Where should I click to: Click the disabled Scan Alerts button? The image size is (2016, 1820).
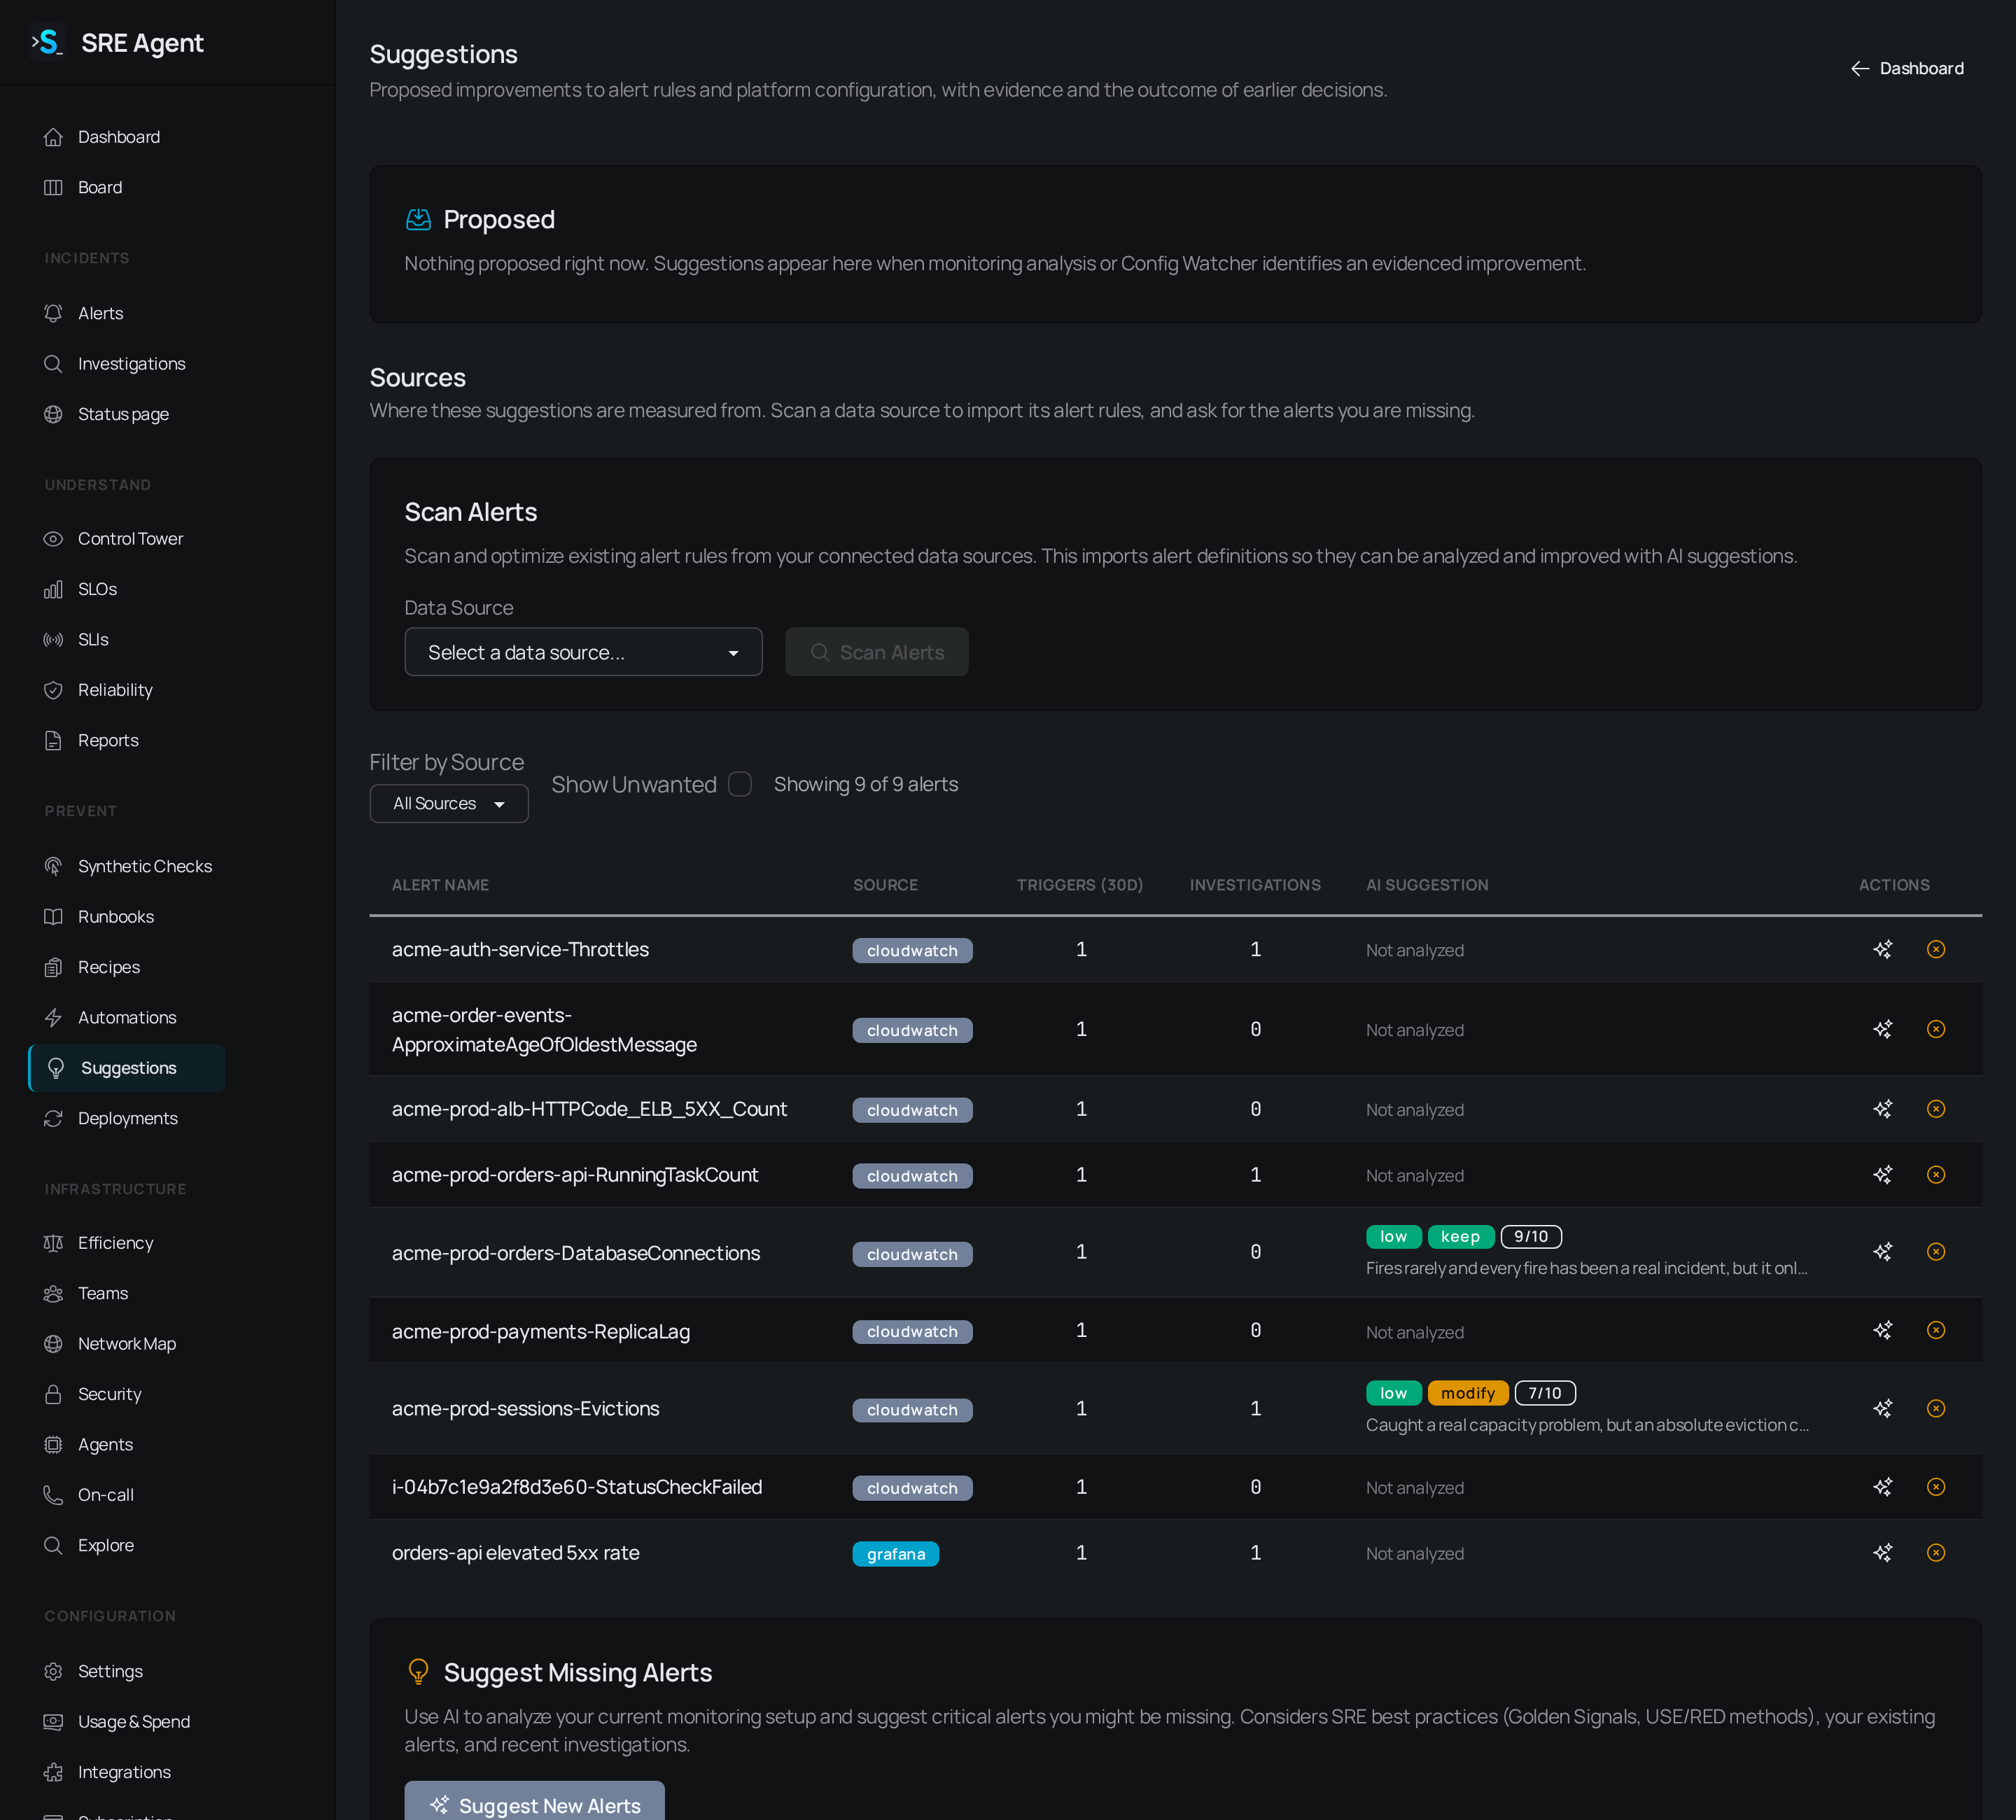pos(876,652)
